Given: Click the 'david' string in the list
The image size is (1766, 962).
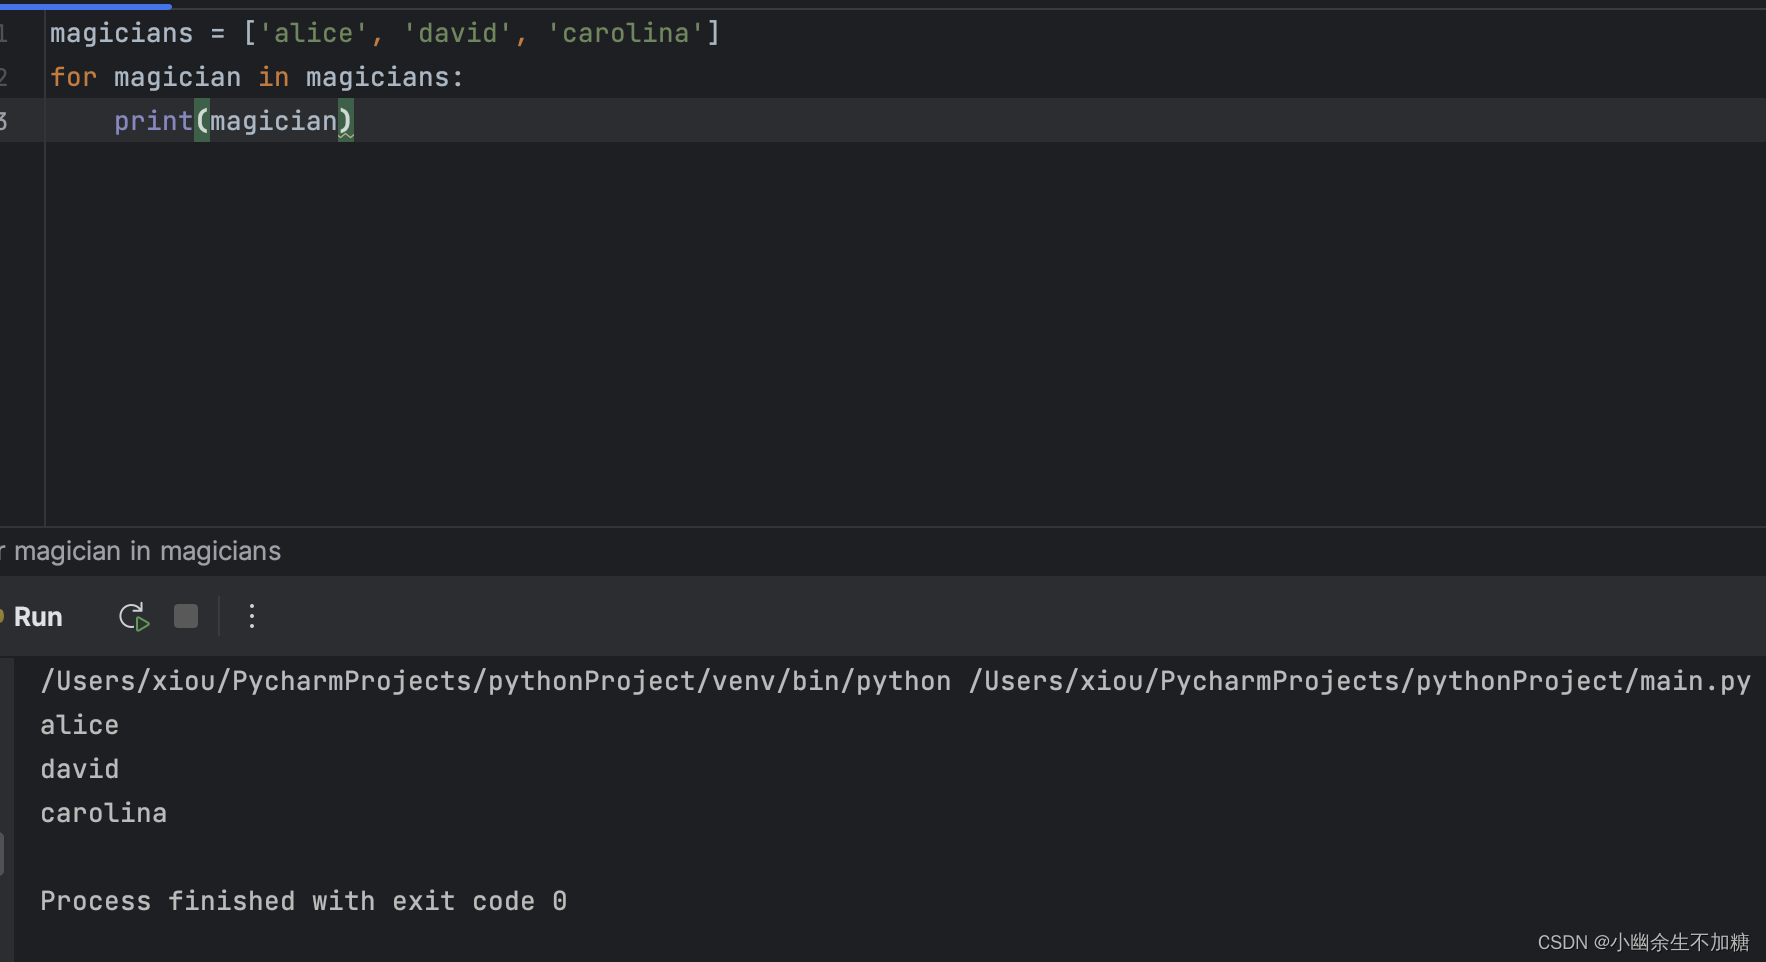Looking at the screenshot, I should [458, 33].
